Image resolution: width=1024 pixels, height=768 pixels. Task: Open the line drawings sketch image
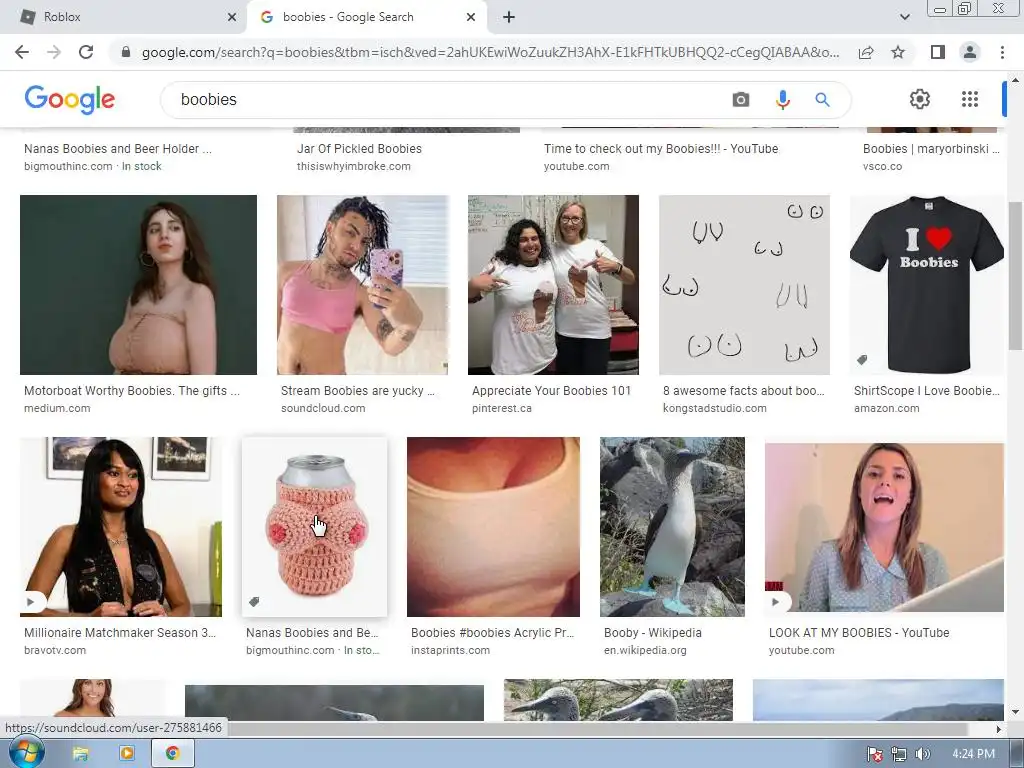pos(744,285)
